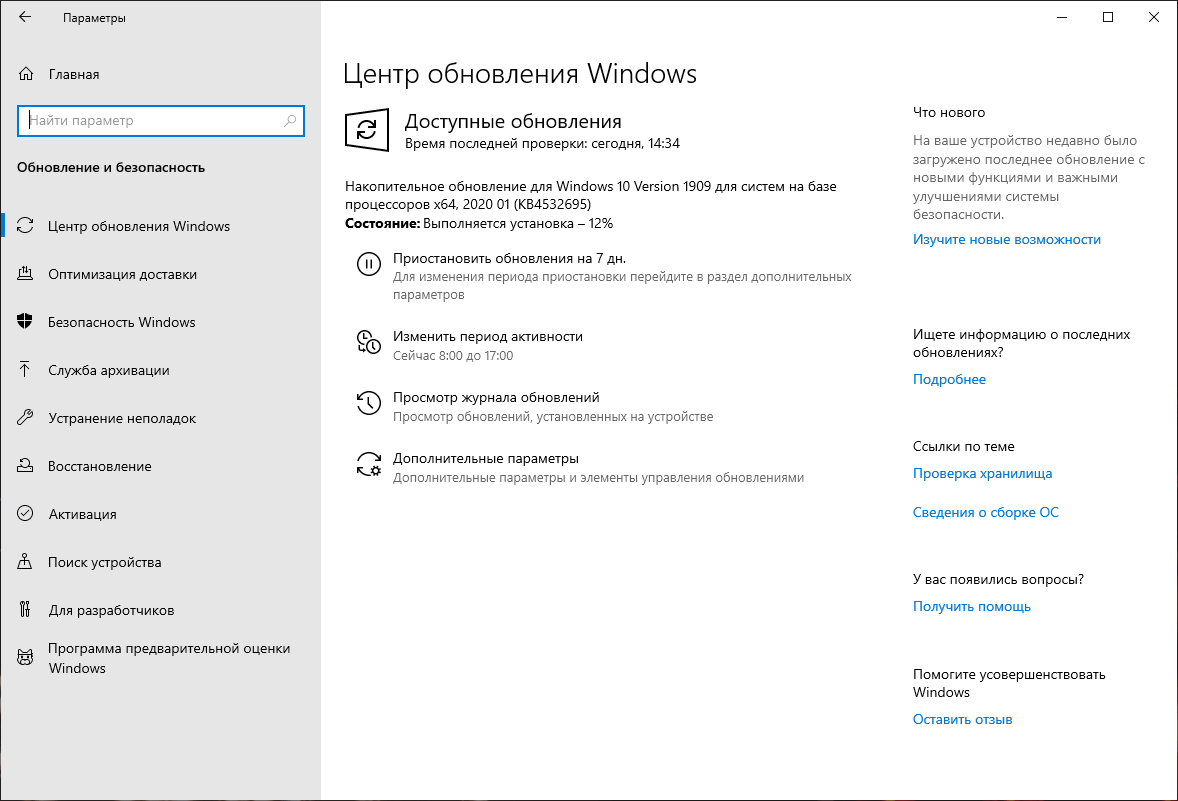Open Для разработчиков section icon
1178x801 pixels.
click(24, 610)
